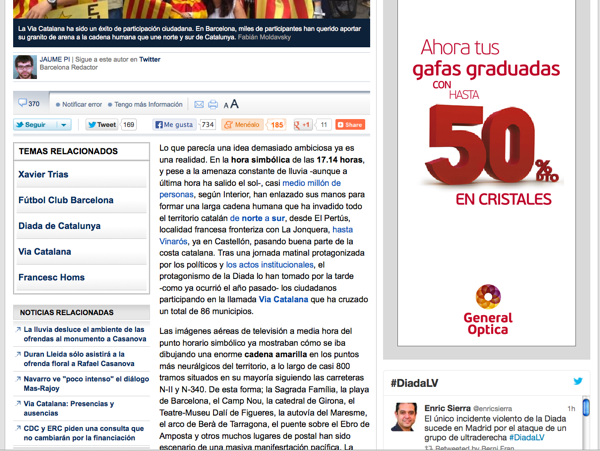Click the Twitter widget scrollbar thumb
600x451 pixels.
pos(586,407)
